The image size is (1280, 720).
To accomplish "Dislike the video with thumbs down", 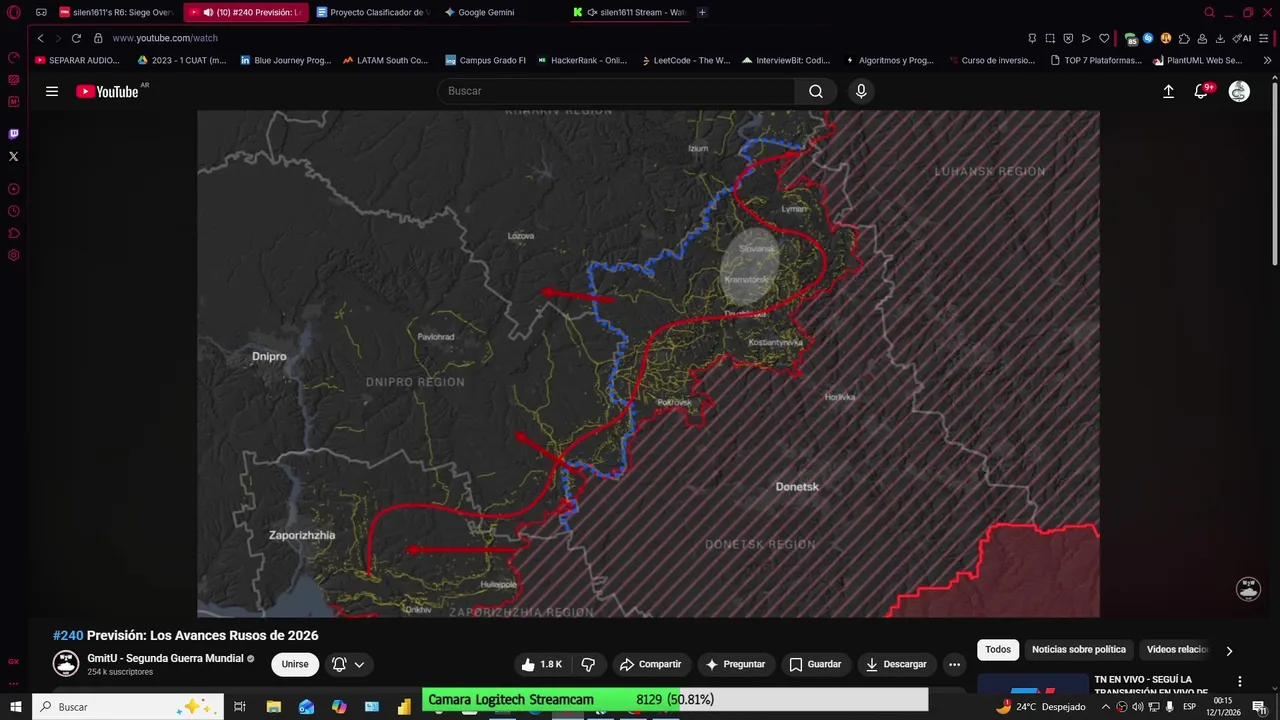I will pyautogui.click(x=588, y=664).
